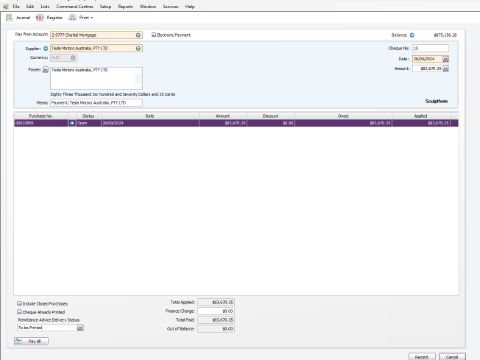Expand the Pay from Account dropdown
Image resolution: width=480 pixels, height=360 pixels.
pos(138,35)
